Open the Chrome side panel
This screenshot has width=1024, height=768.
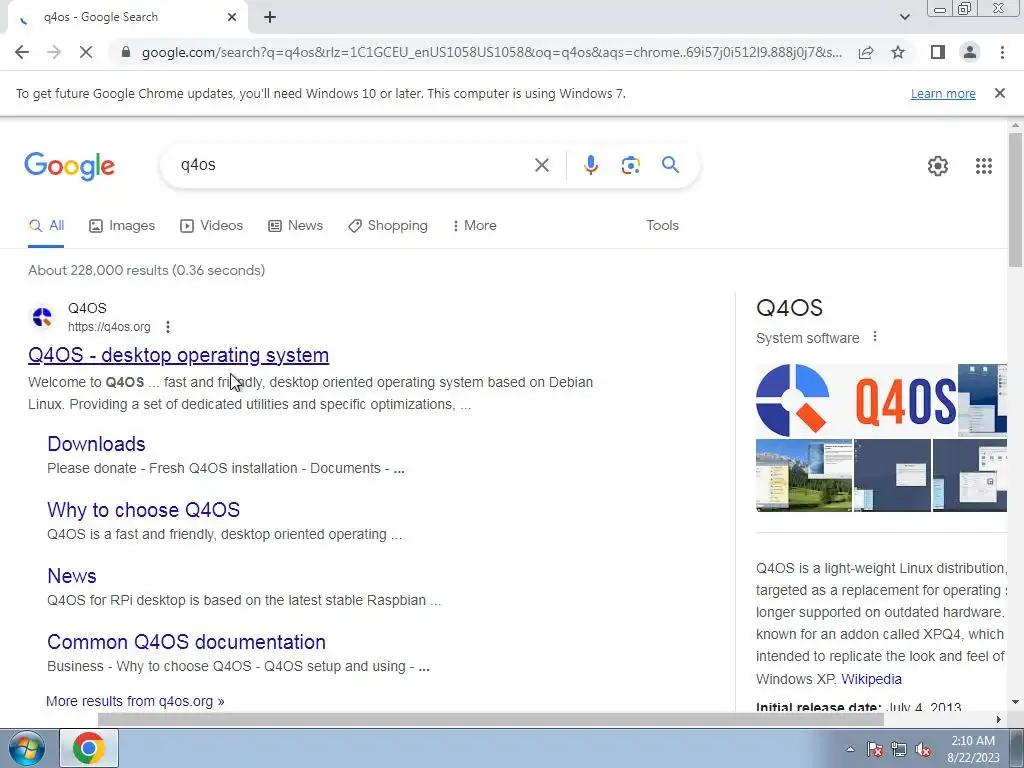[938, 52]
